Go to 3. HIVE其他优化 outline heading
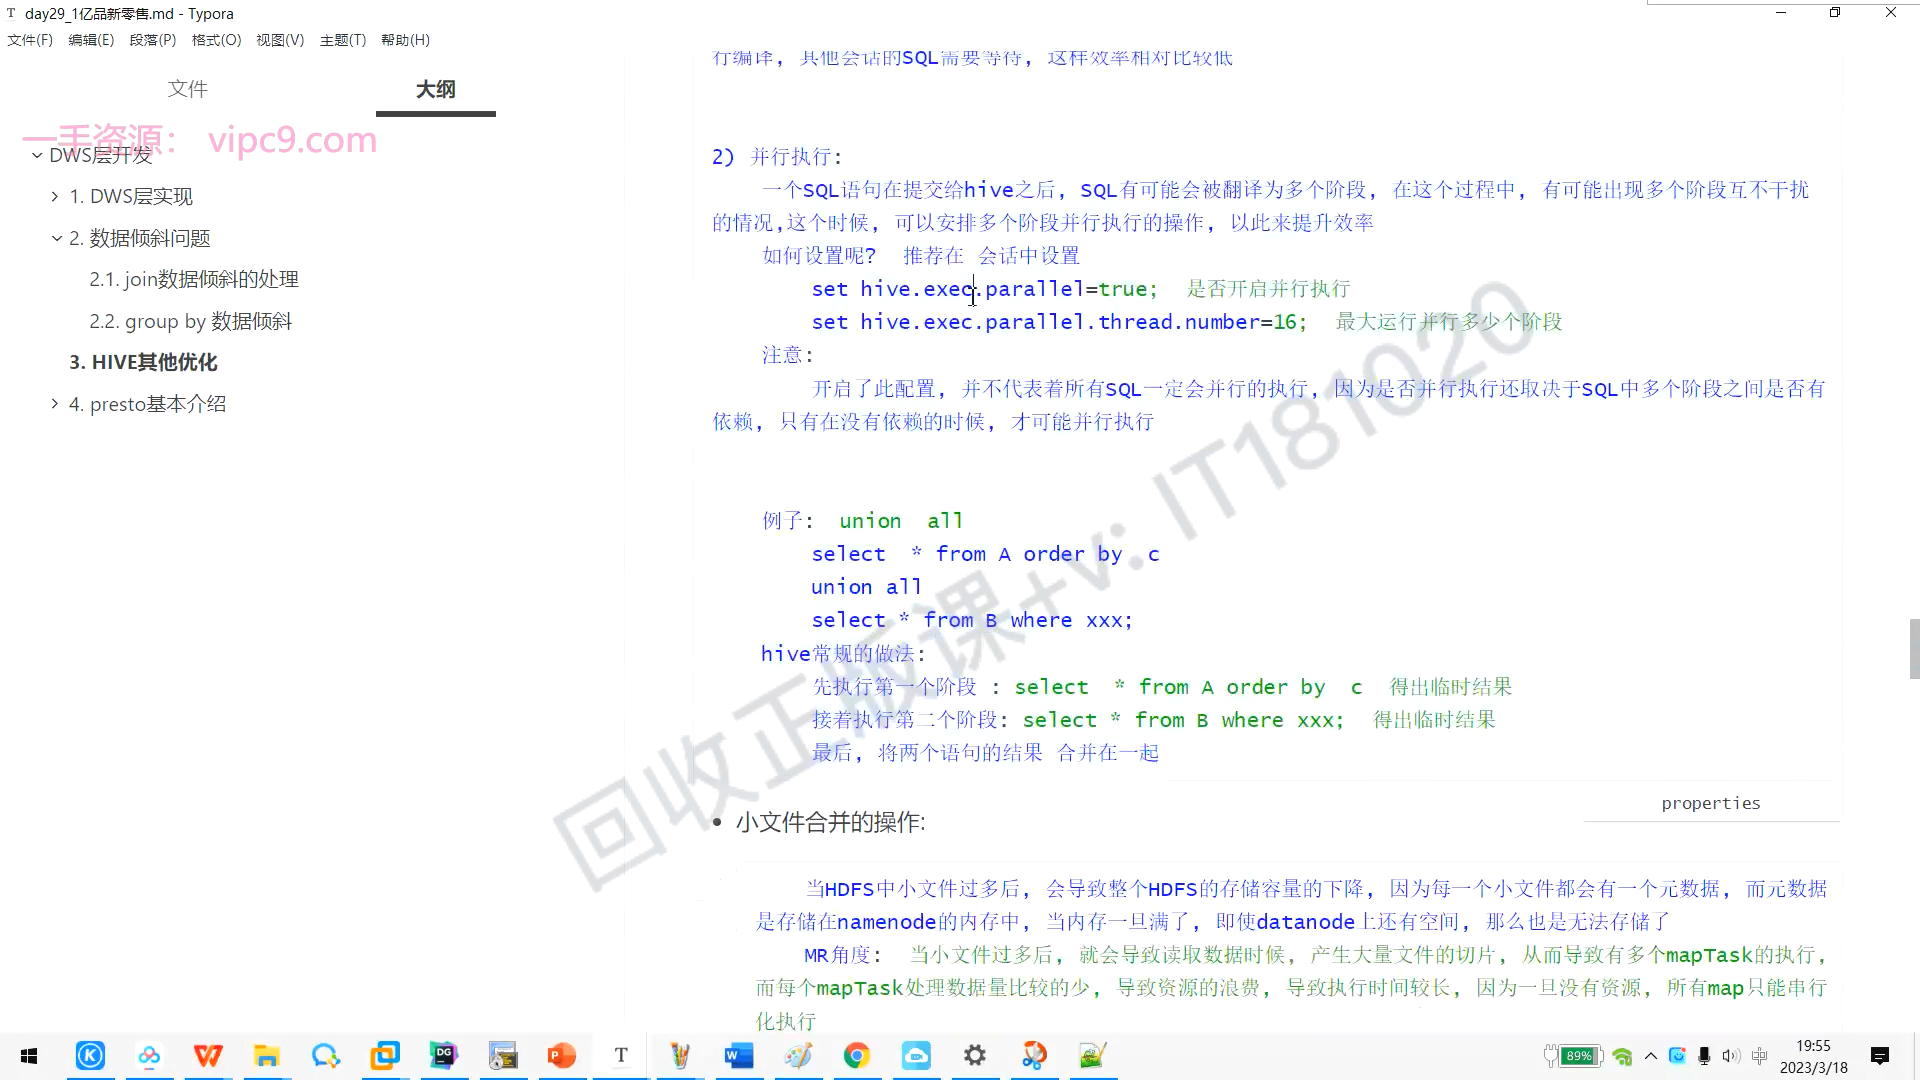 click(143, 362)
